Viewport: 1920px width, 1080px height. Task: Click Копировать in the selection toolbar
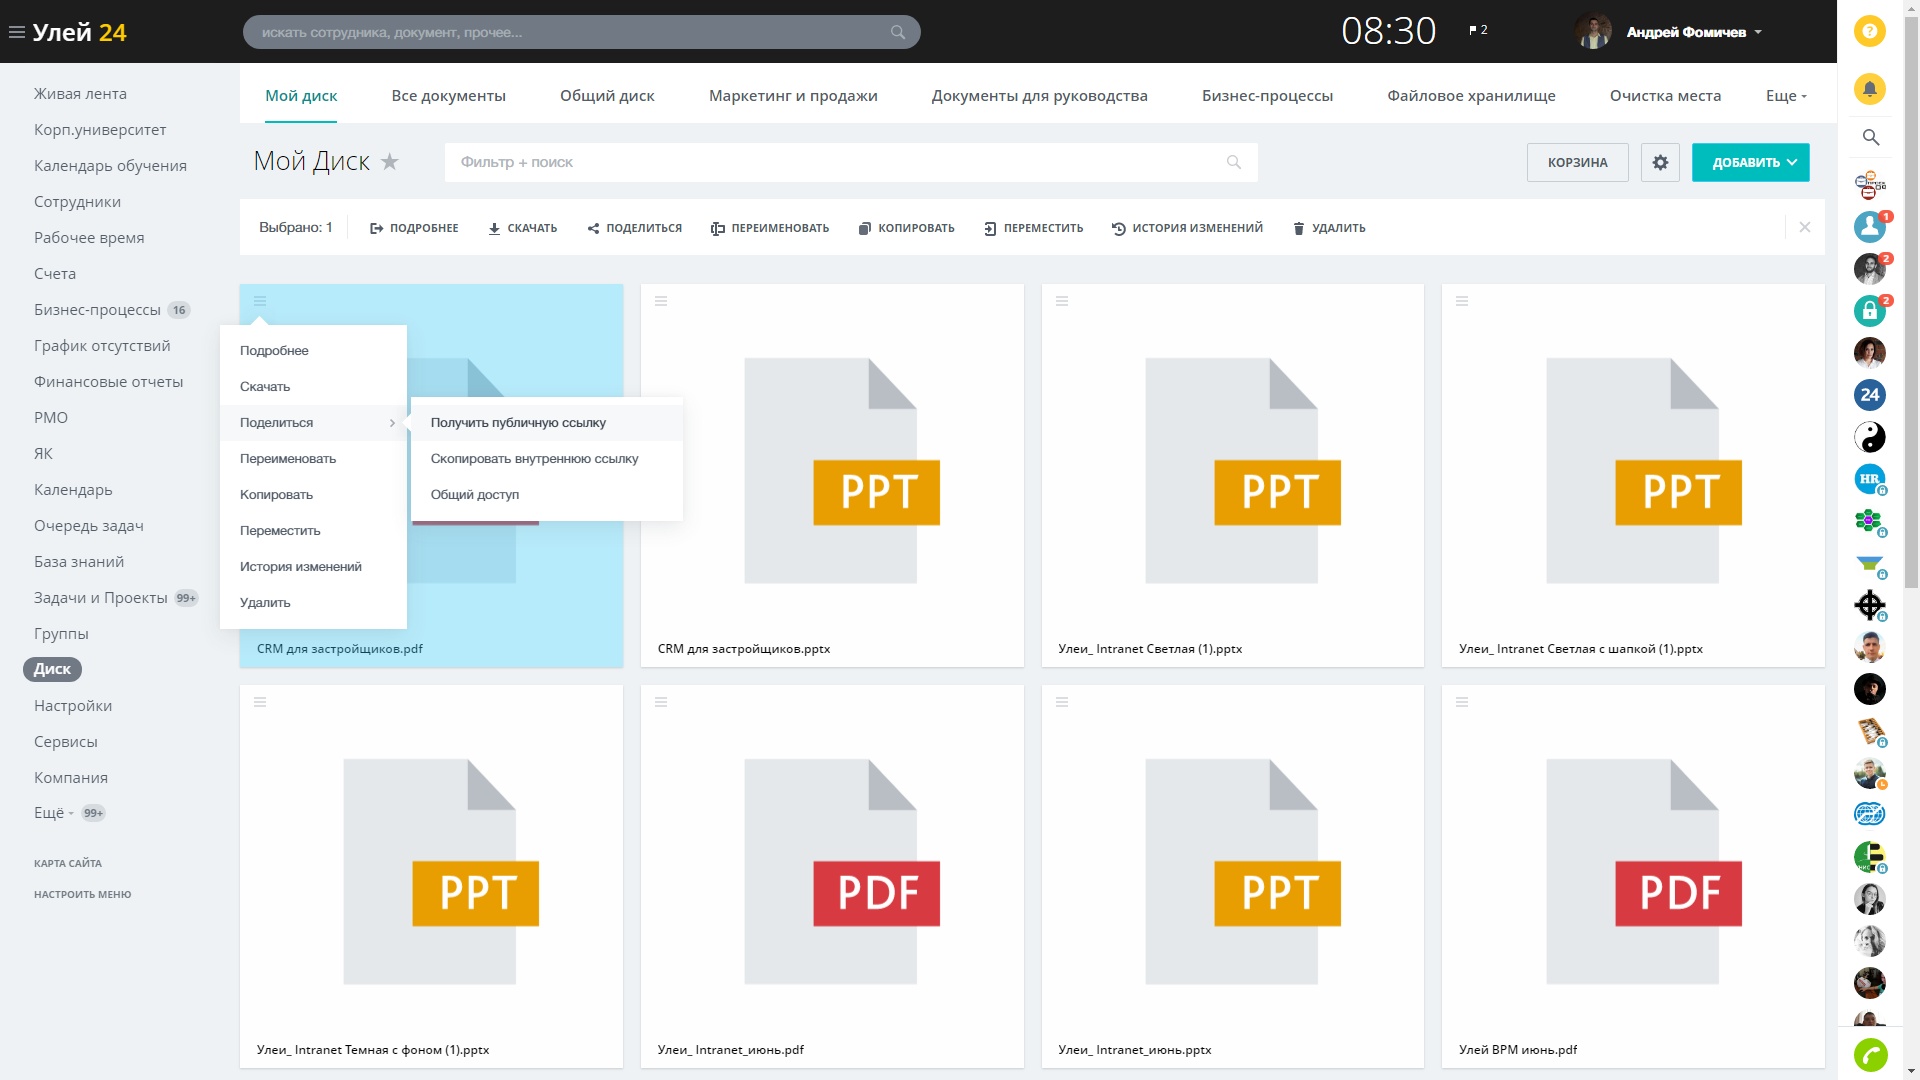click(906, 228)
